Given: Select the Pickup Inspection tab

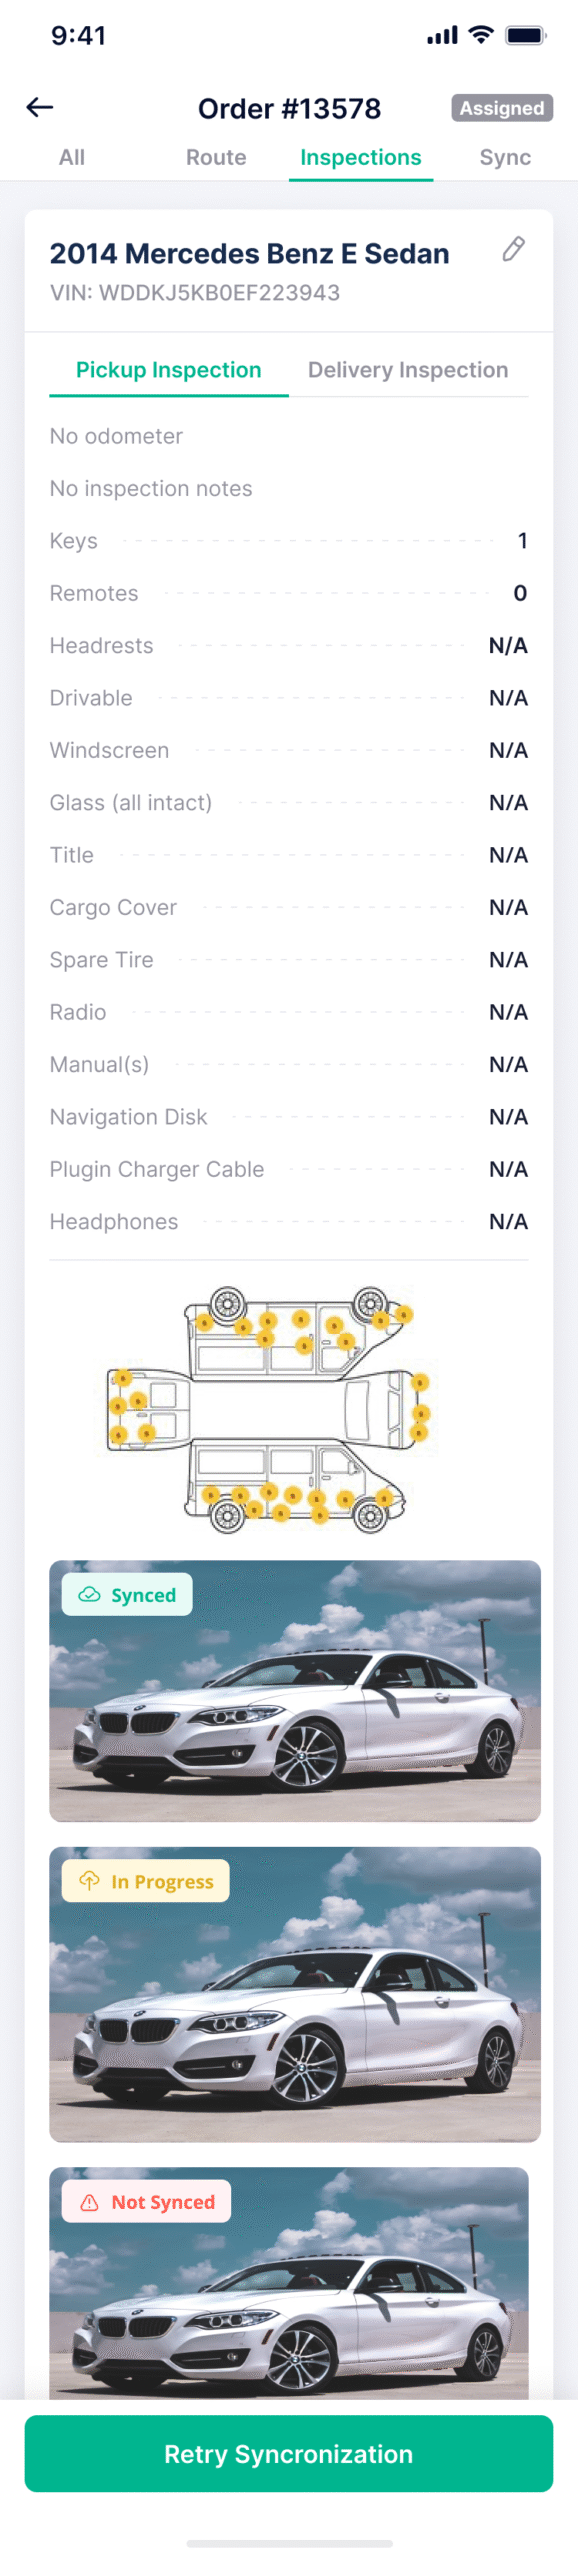Looking at the screenshot, I should click(x=169, y=370).
